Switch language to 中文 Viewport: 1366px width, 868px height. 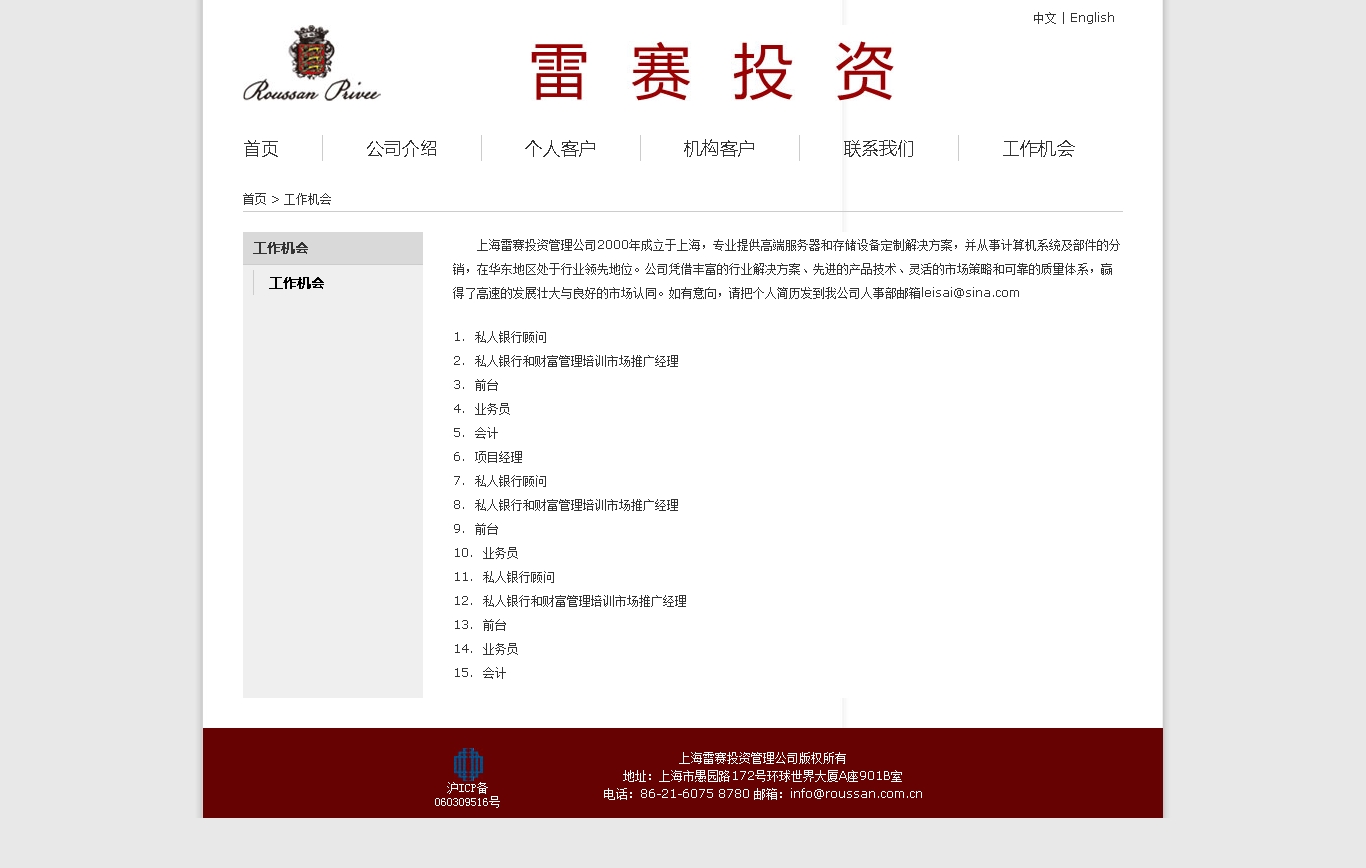[1044, 18]
